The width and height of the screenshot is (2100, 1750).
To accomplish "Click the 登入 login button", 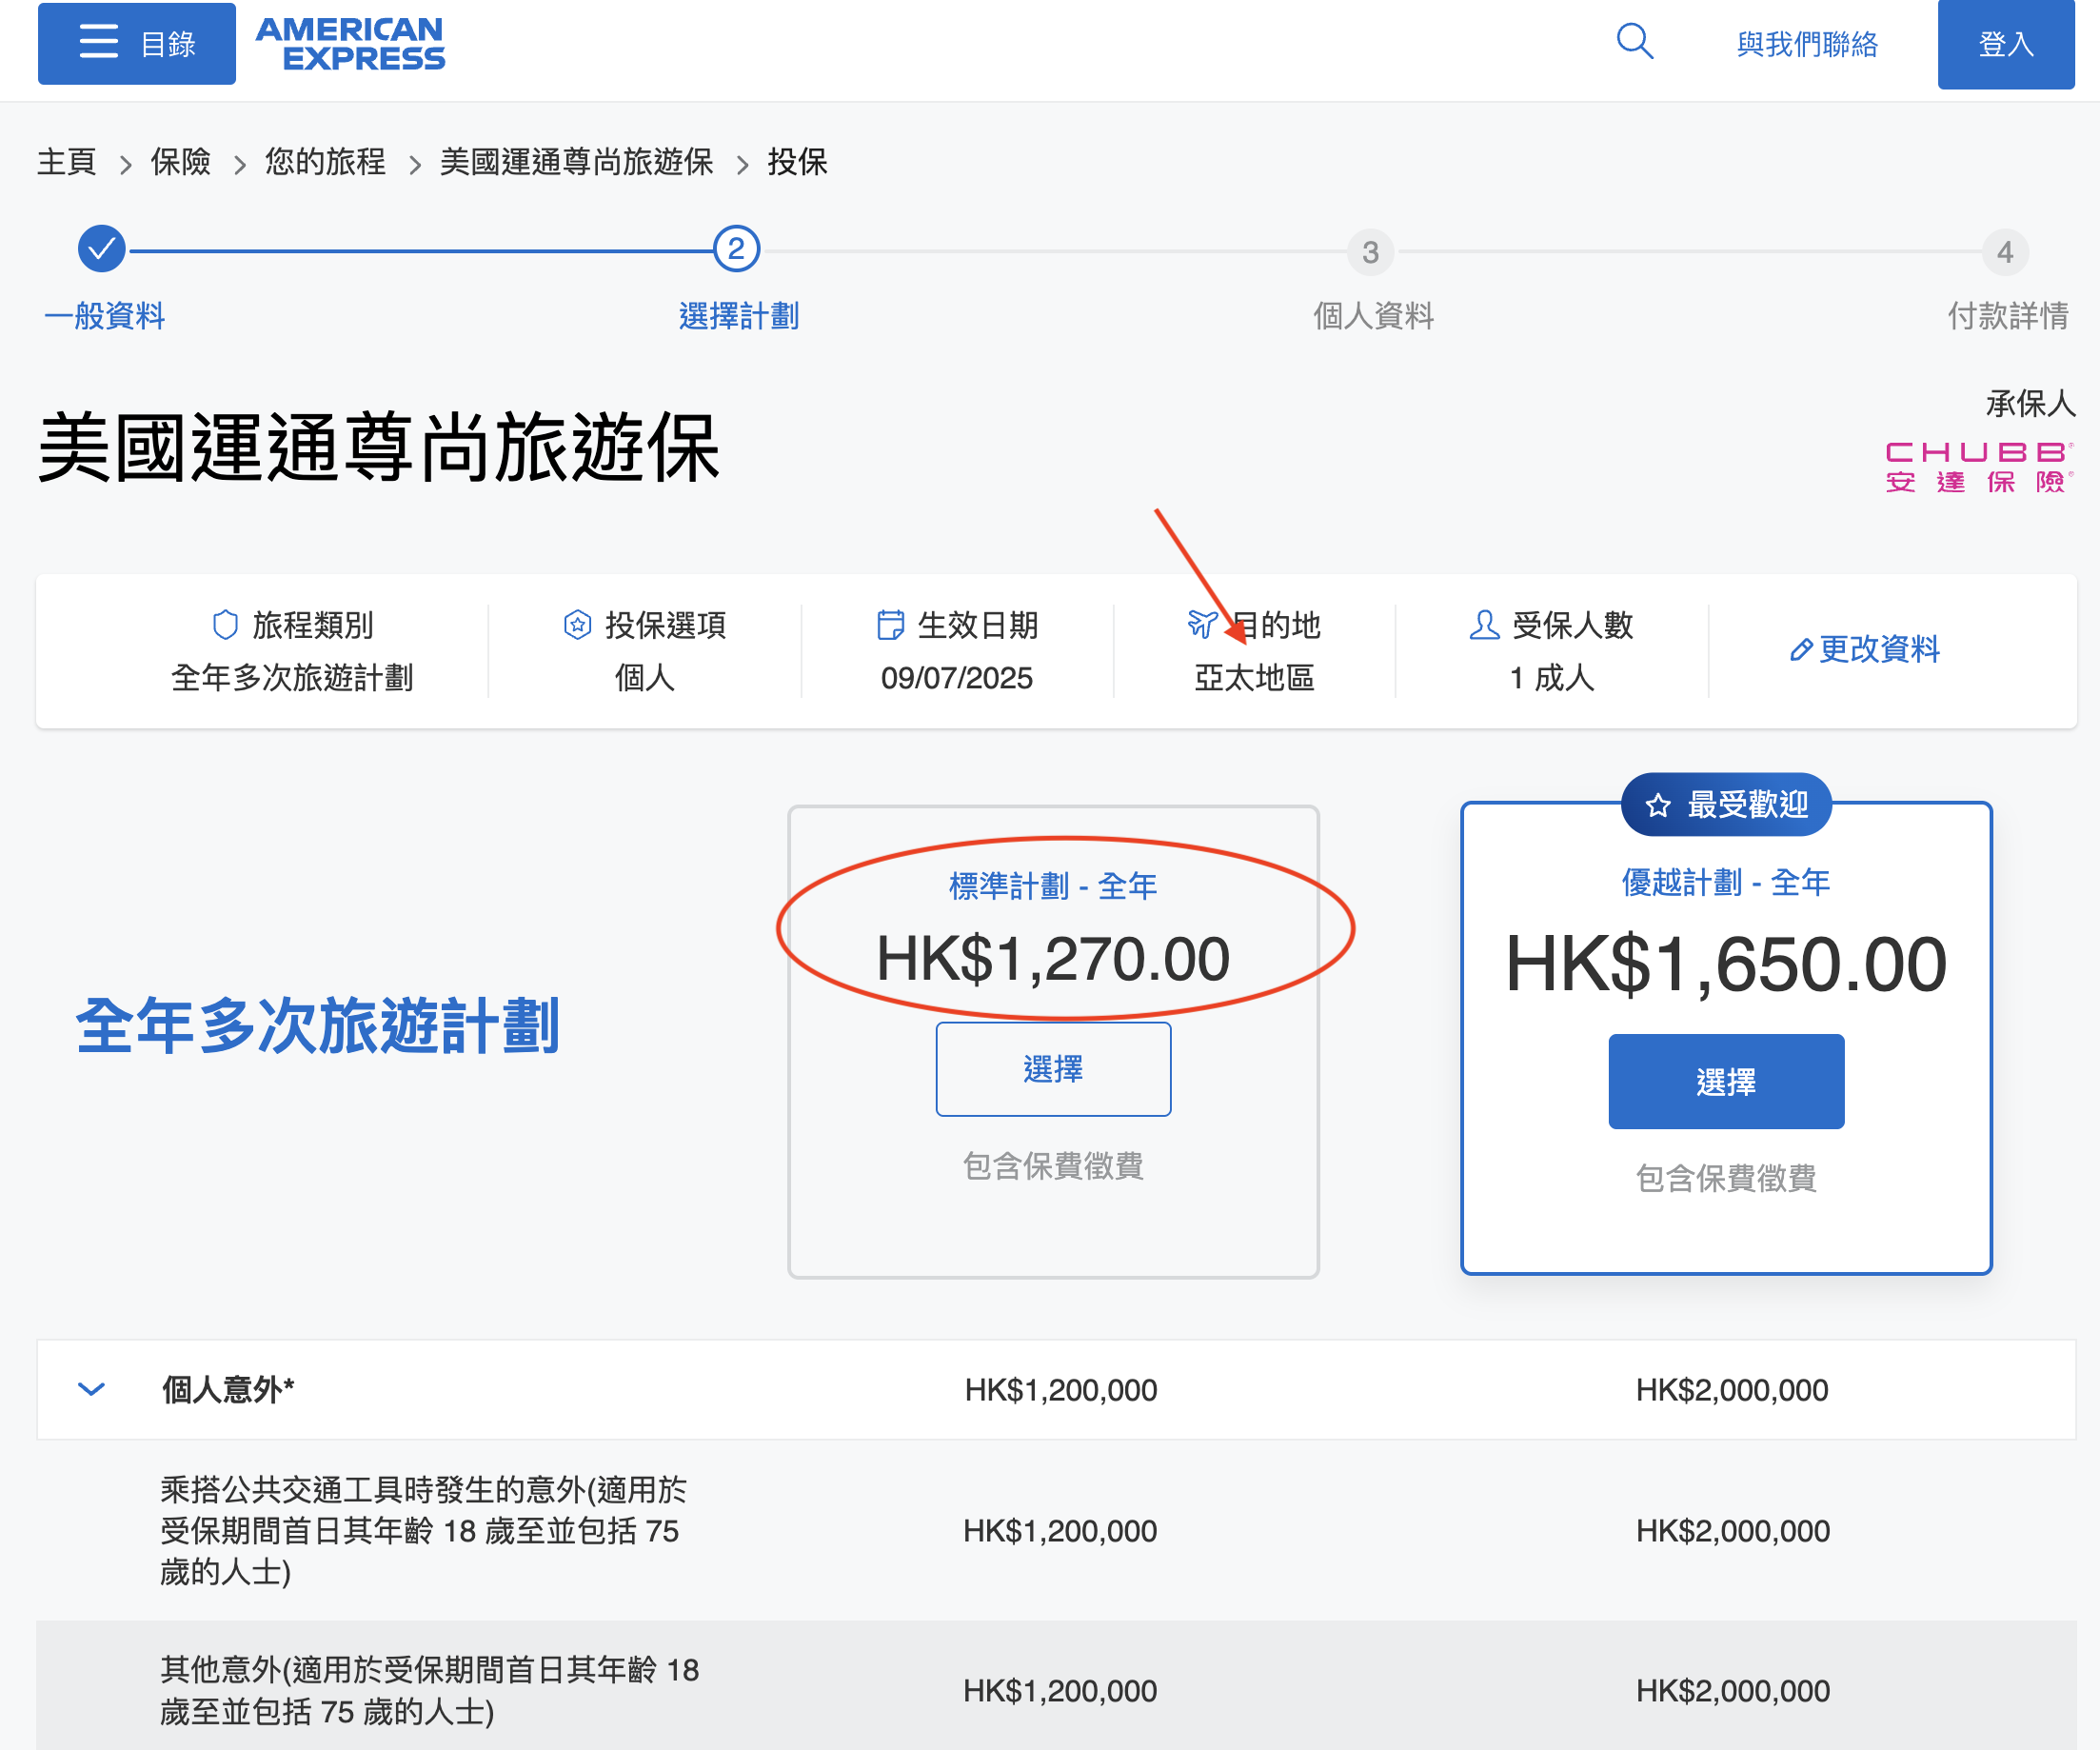I will (x=2005, y=44).
